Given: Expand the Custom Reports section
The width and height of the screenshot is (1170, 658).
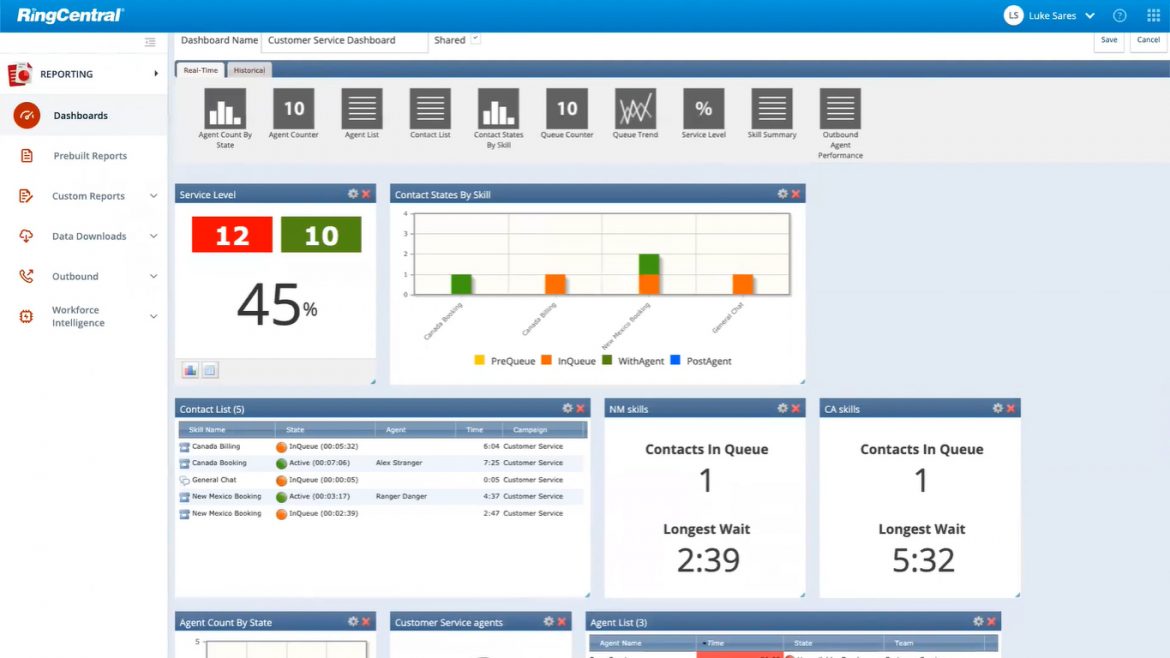Looking at the screenshot, I should [x=88, y=196].
